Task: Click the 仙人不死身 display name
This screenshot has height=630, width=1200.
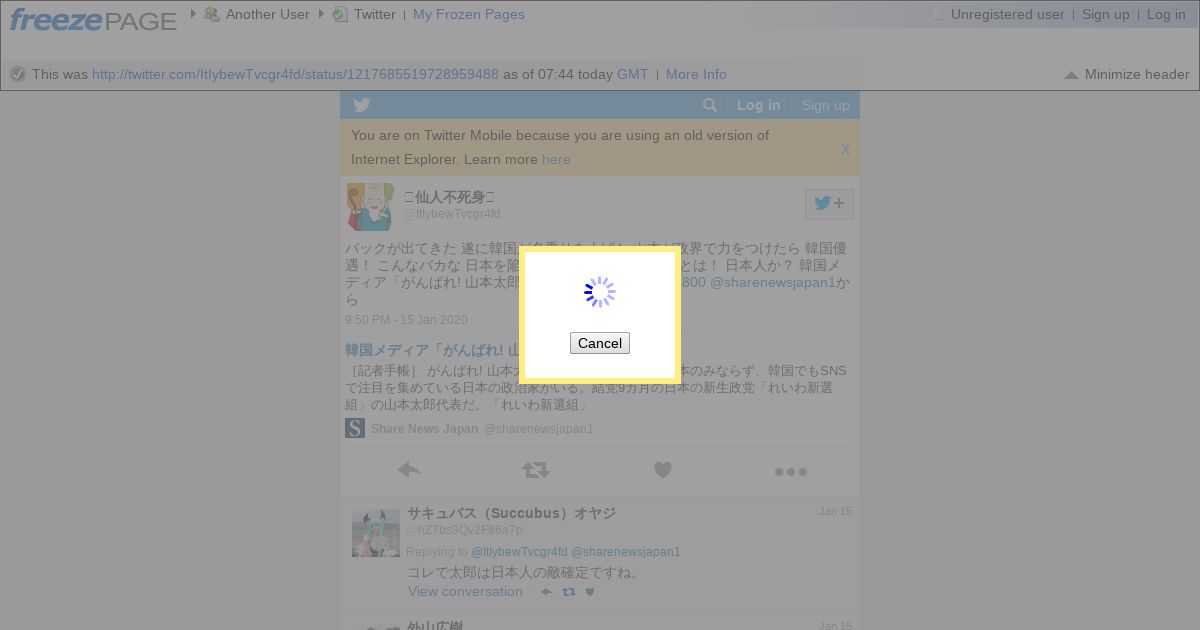Action: [449, 197]
